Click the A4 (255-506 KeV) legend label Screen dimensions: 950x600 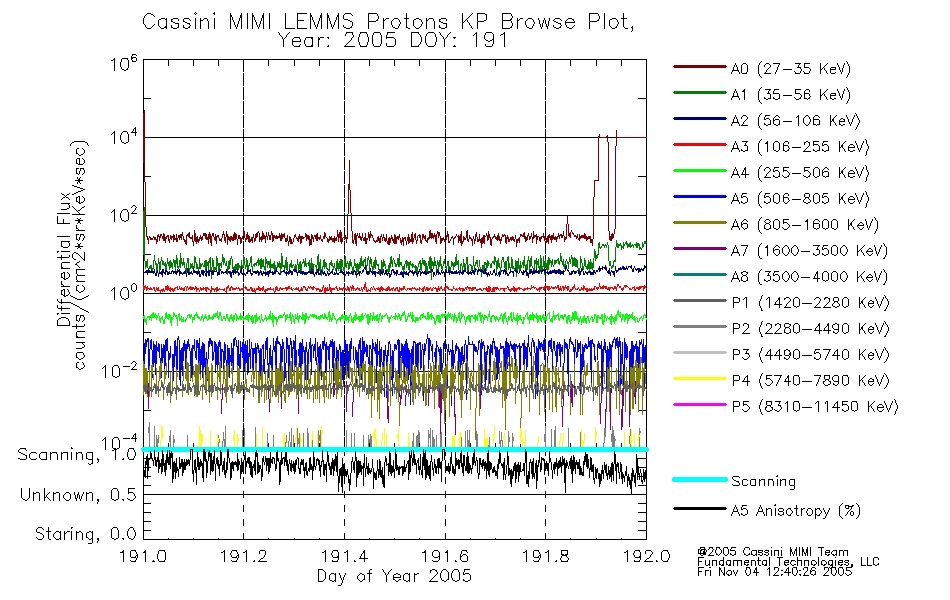point(800,173)
